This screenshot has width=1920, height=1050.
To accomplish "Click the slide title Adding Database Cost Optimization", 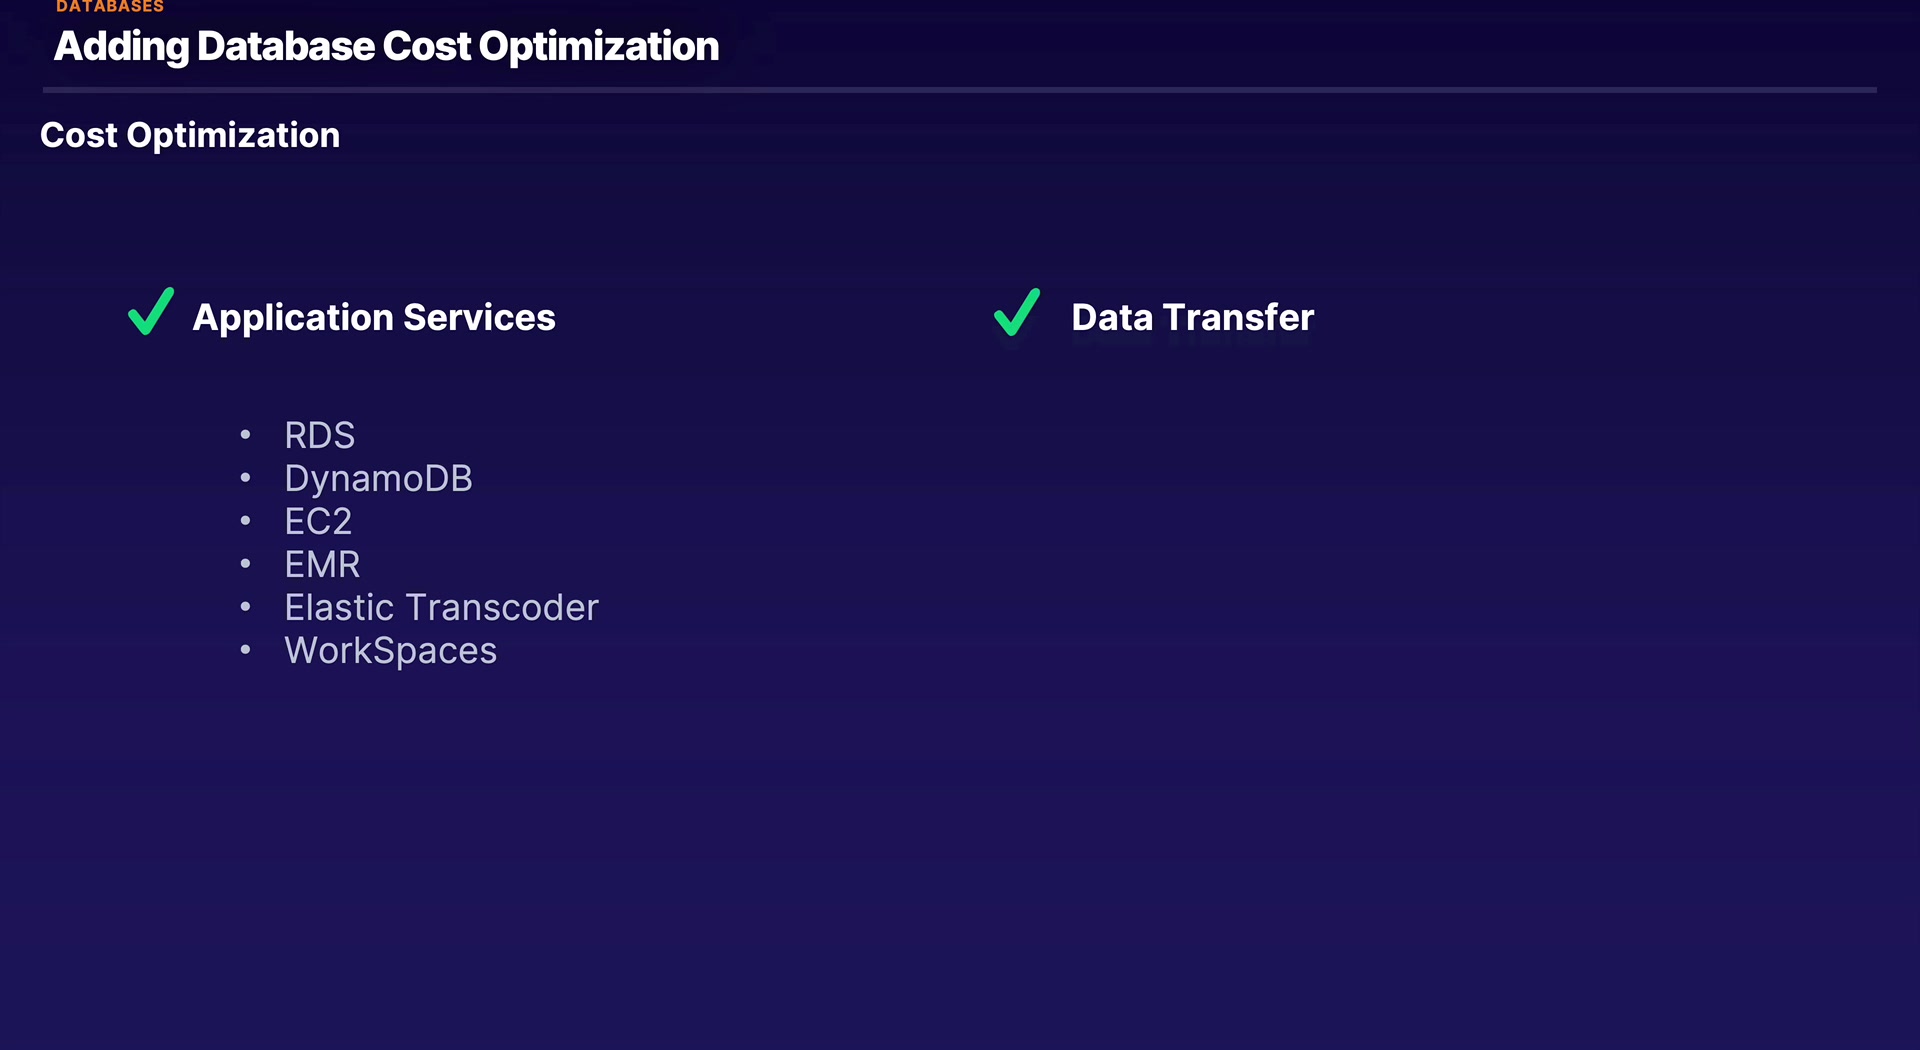I will (x=386, y=47).
